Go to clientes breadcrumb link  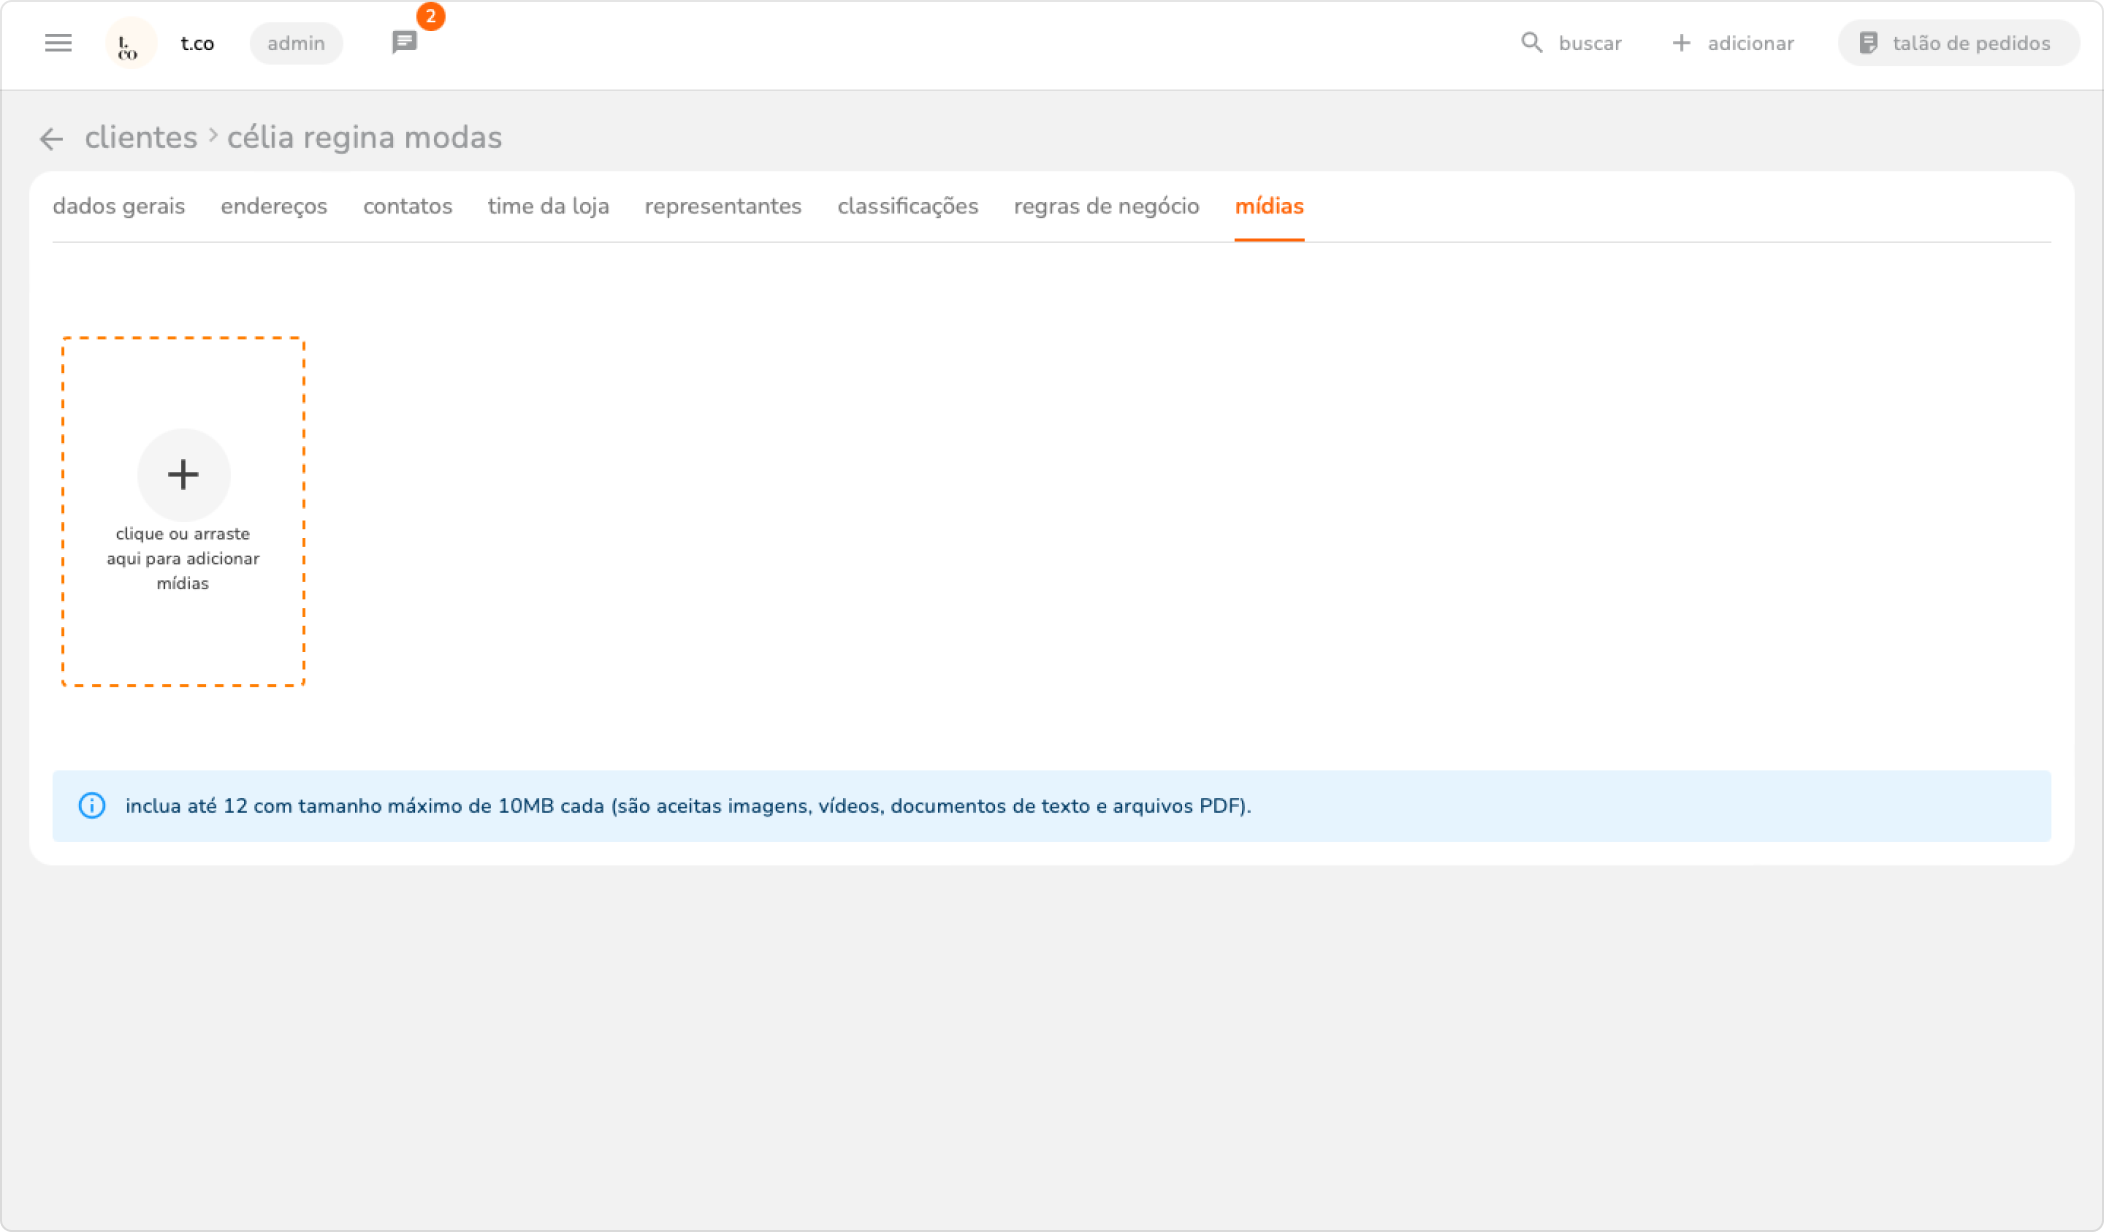(141, 138)
